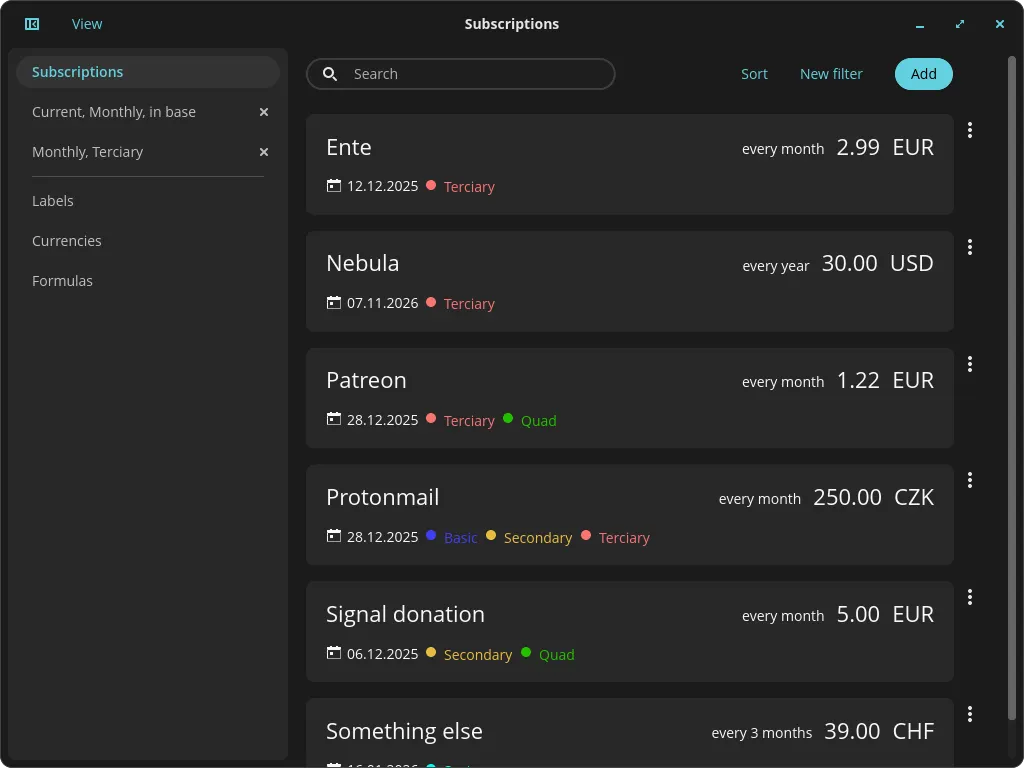Open the View menu
The height and width of the screenshot is (768, 1024).
87,24
